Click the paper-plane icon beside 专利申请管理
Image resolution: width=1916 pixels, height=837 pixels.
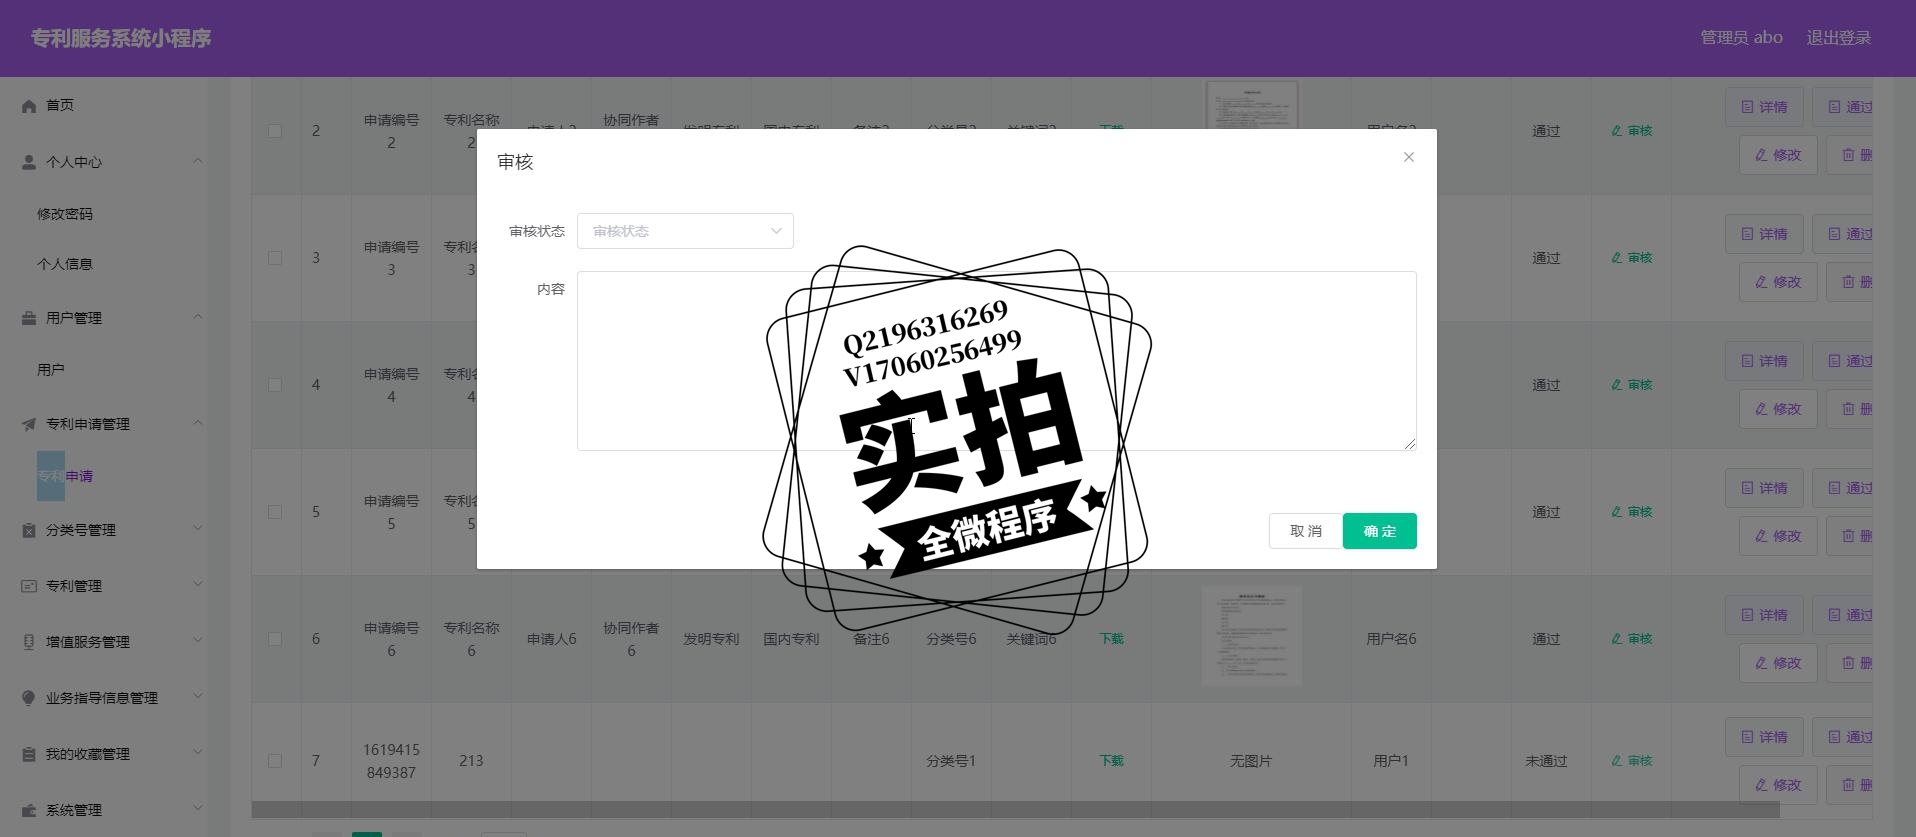pyautogui.click(x=29, y=424)
